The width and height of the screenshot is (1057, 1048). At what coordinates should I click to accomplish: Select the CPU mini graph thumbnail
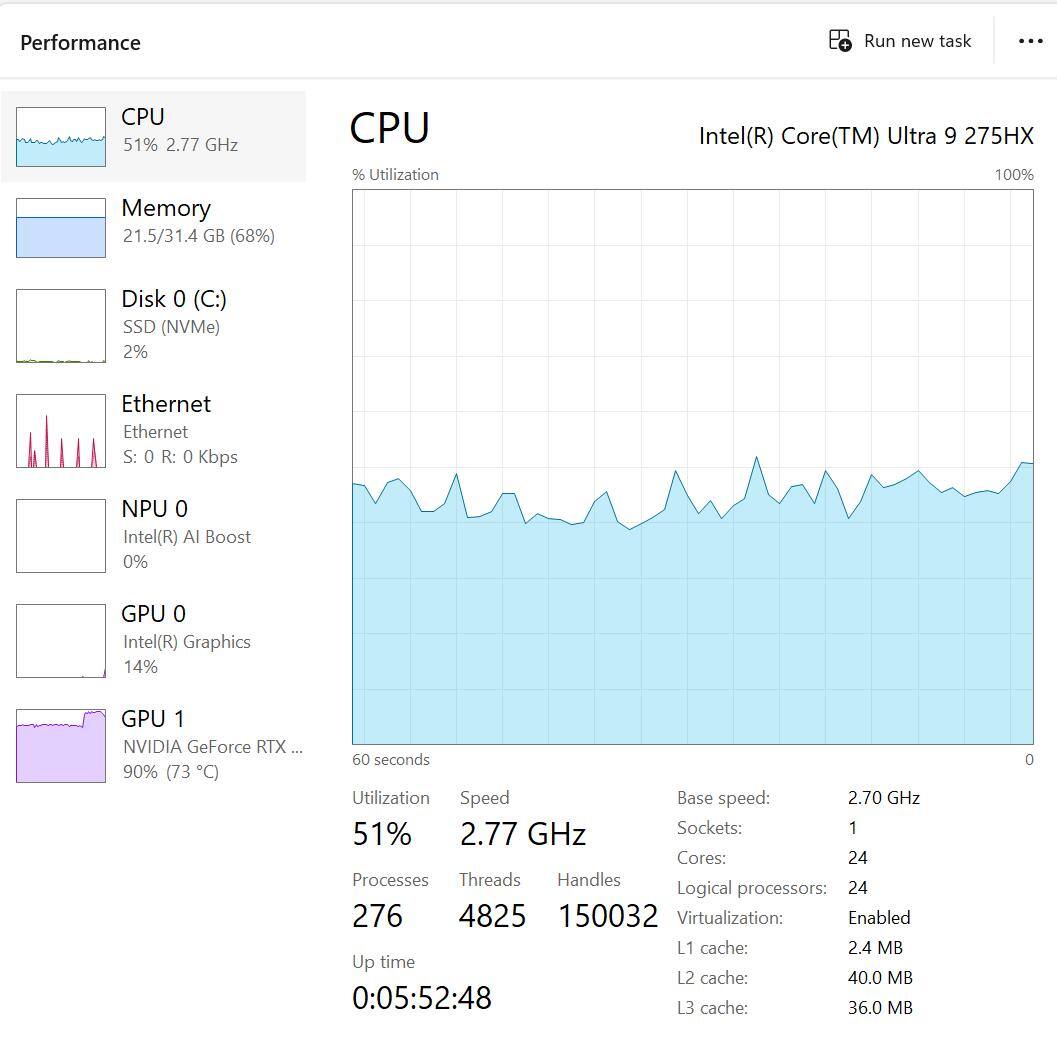click(61, 137)
